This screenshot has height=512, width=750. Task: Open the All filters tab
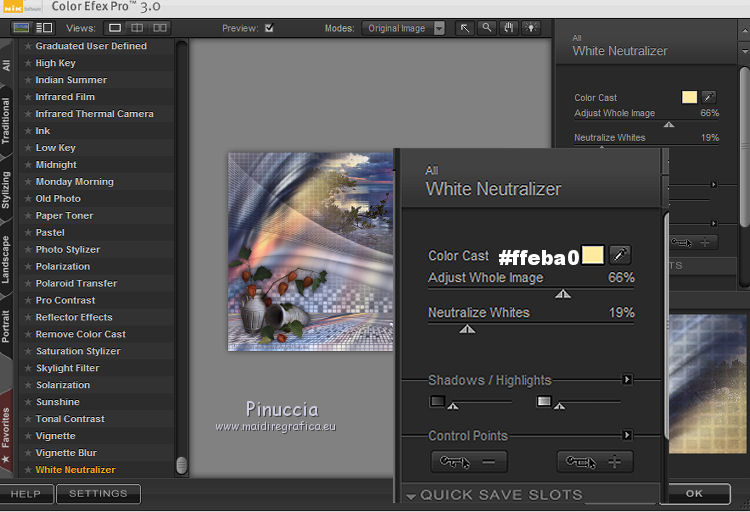point(6,65)
